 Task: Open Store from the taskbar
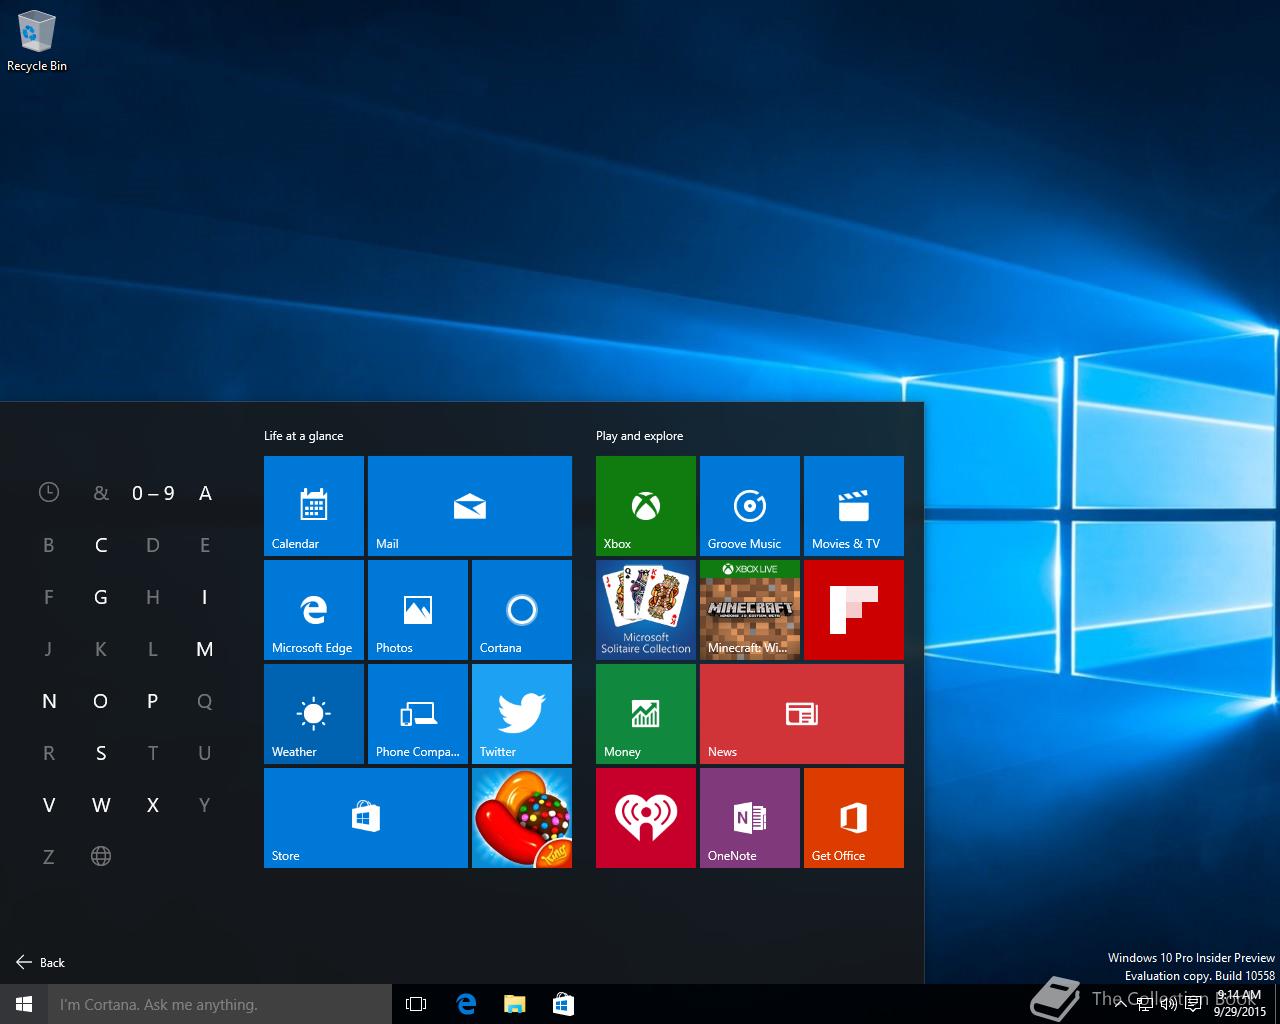coord(563,1004)
